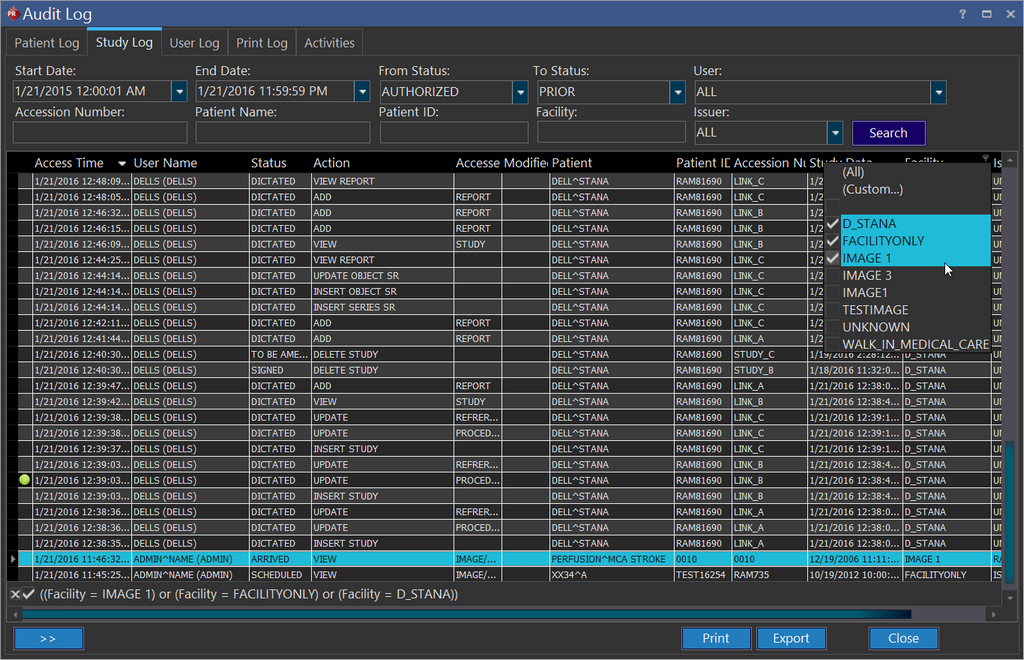Image resolution: width=1024 pixels, height=660 pixels.
Task: Switch to the Patient Log tab
Action: click(47, 43)
